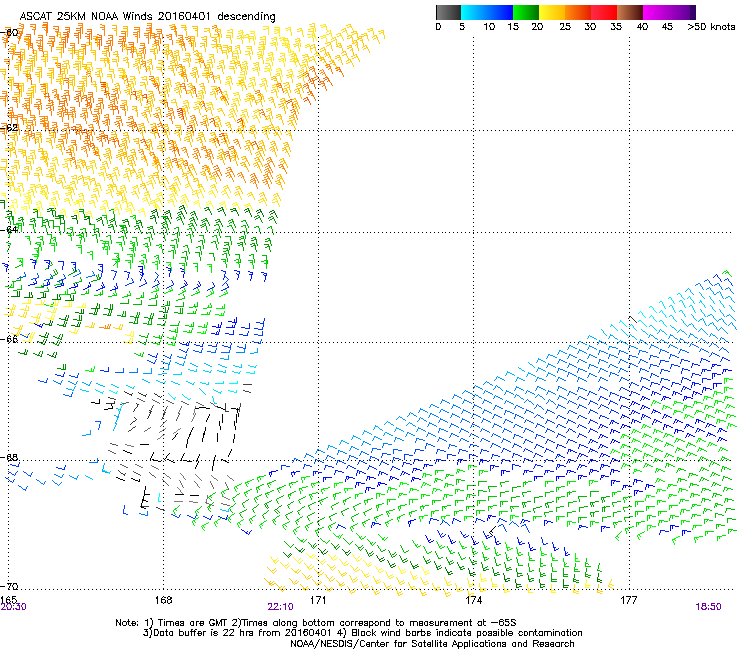
Task: Click the "-60" latitude axis label
Action: [10, 33]
